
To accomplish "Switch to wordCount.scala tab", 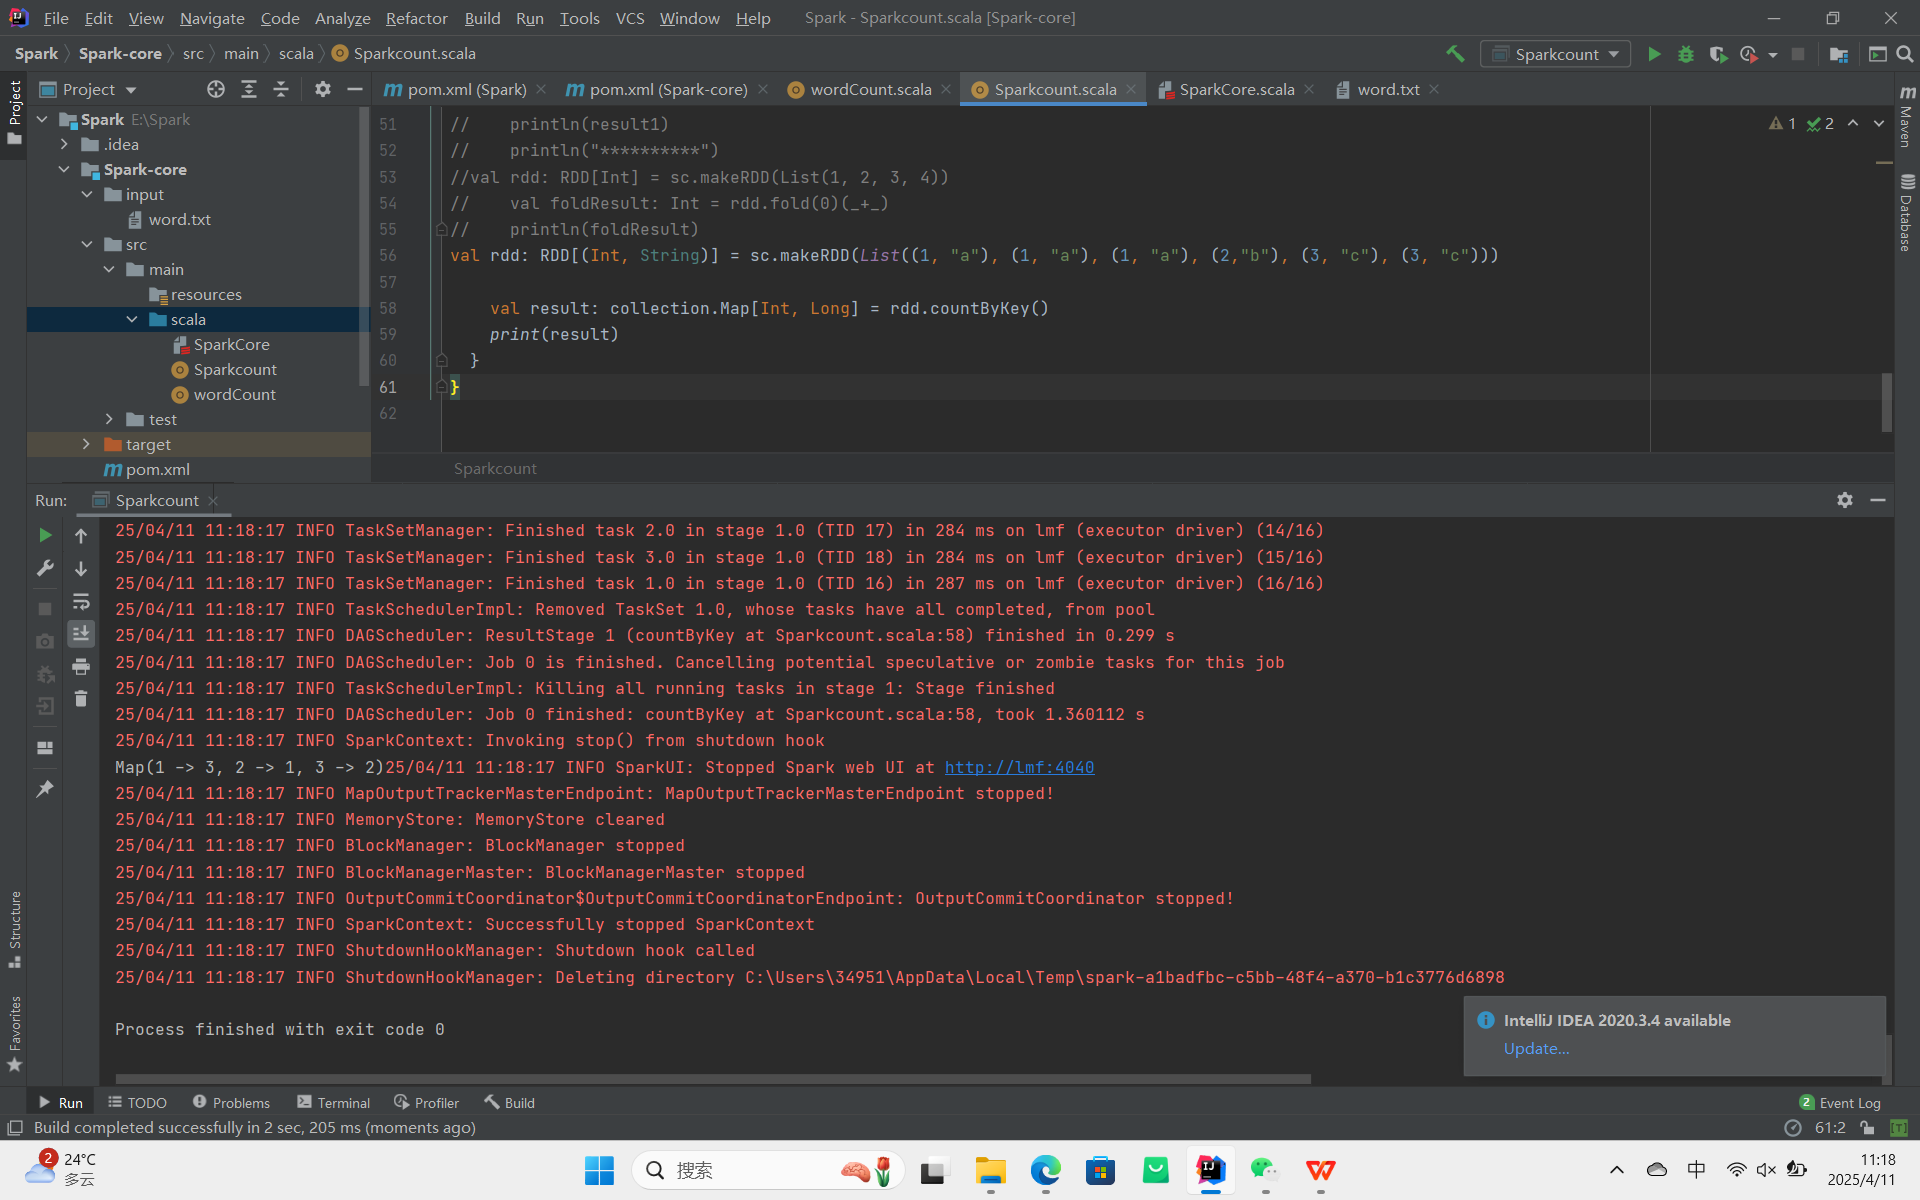I will tap(869, 89).
